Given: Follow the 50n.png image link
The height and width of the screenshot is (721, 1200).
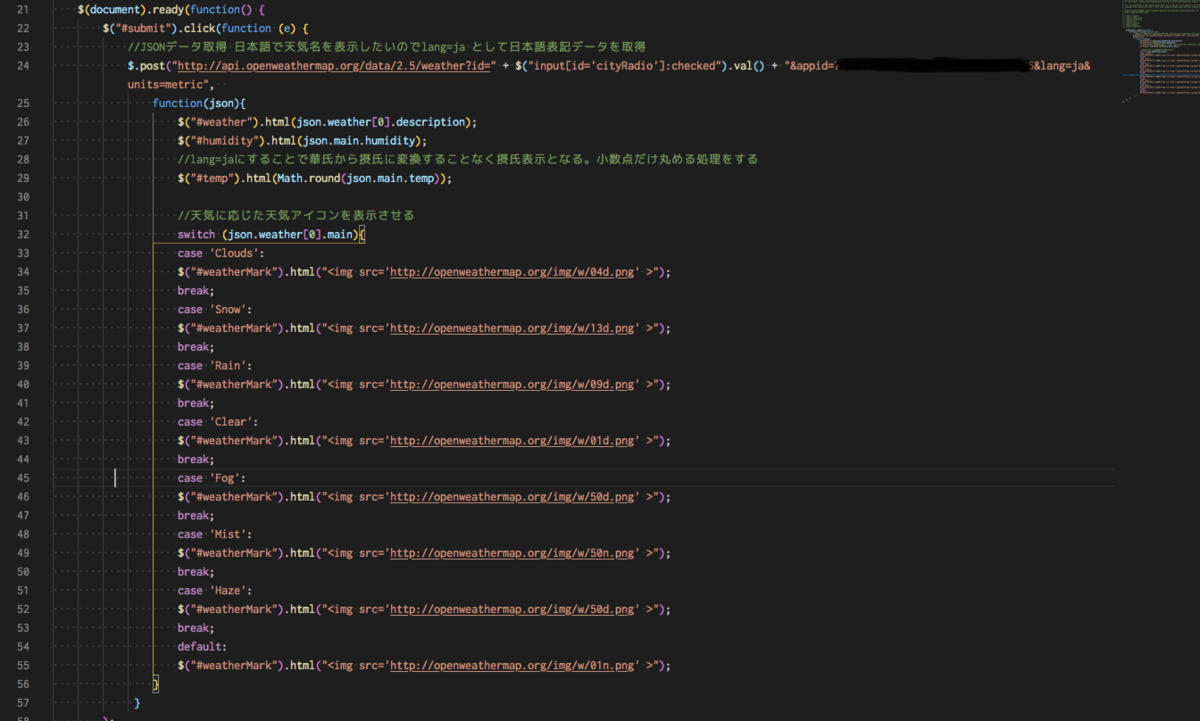Looking at the screenshot, I should (513, 553).
